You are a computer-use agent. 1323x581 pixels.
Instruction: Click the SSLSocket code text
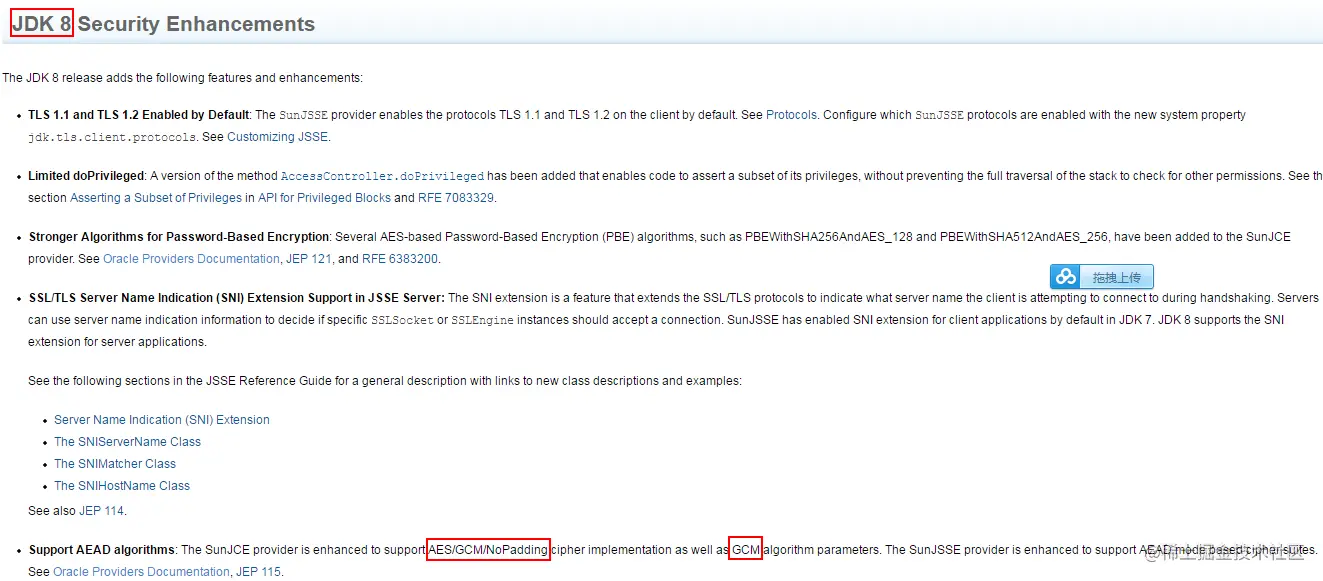pos(402,320)
